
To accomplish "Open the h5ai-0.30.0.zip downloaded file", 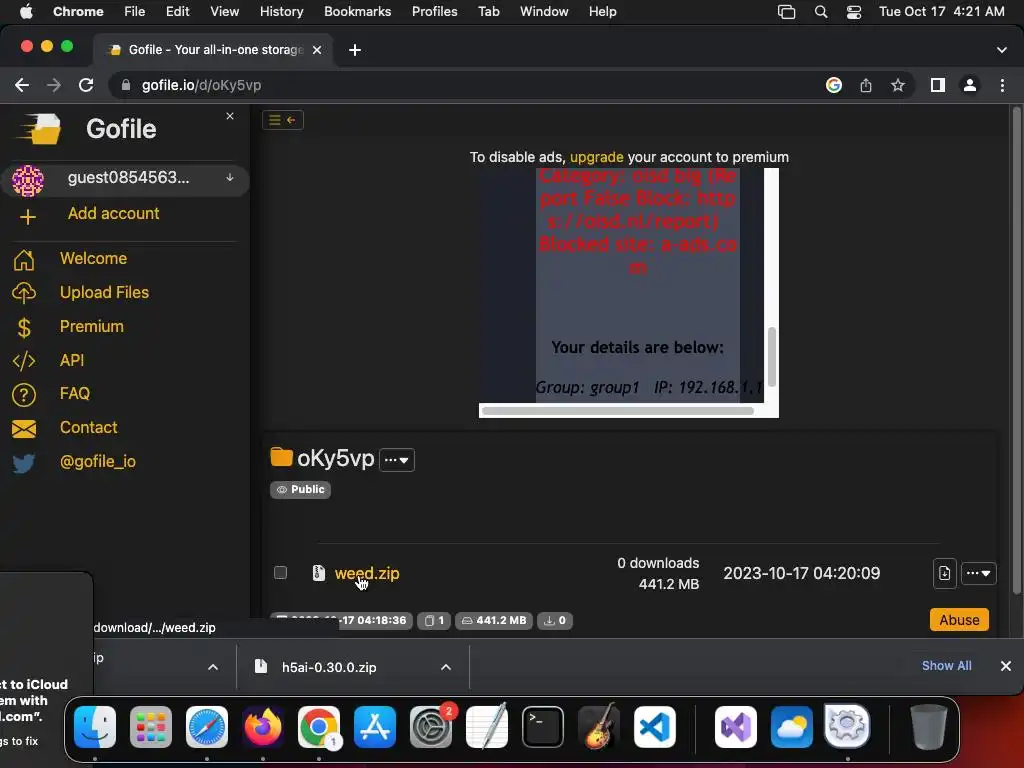I will tap(328, 667).
